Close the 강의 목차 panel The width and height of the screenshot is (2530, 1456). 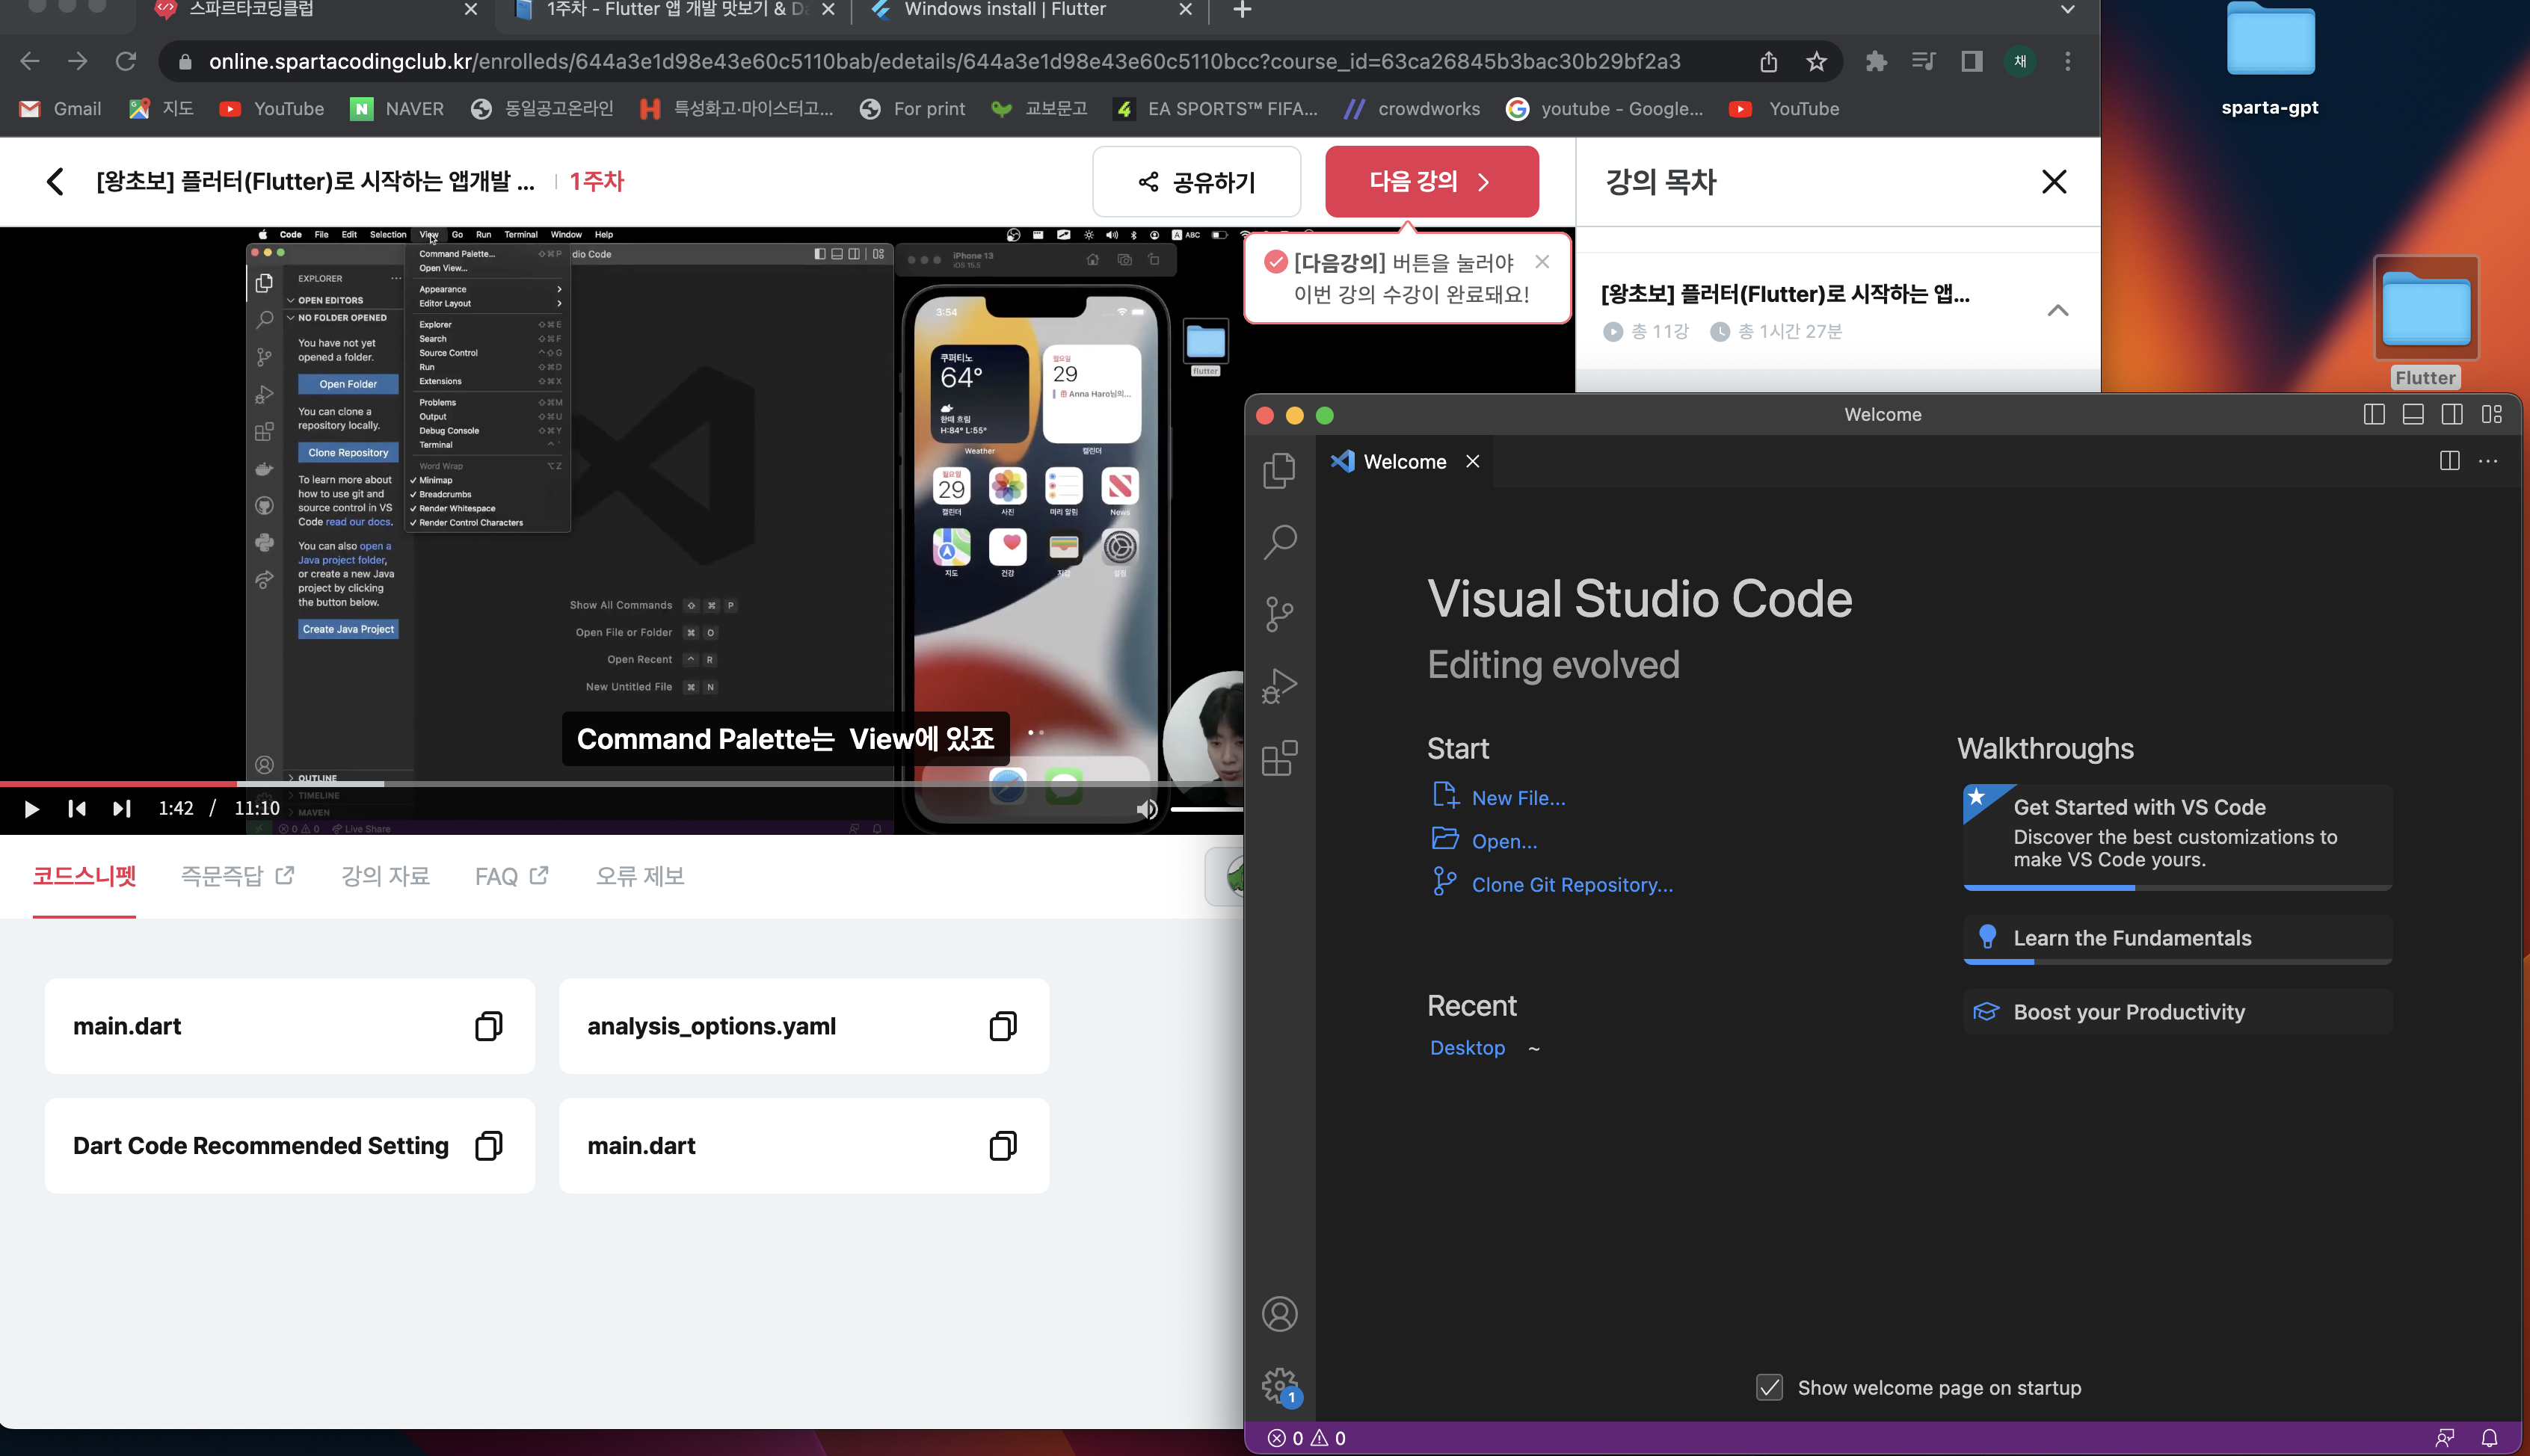coord(2053,181)
